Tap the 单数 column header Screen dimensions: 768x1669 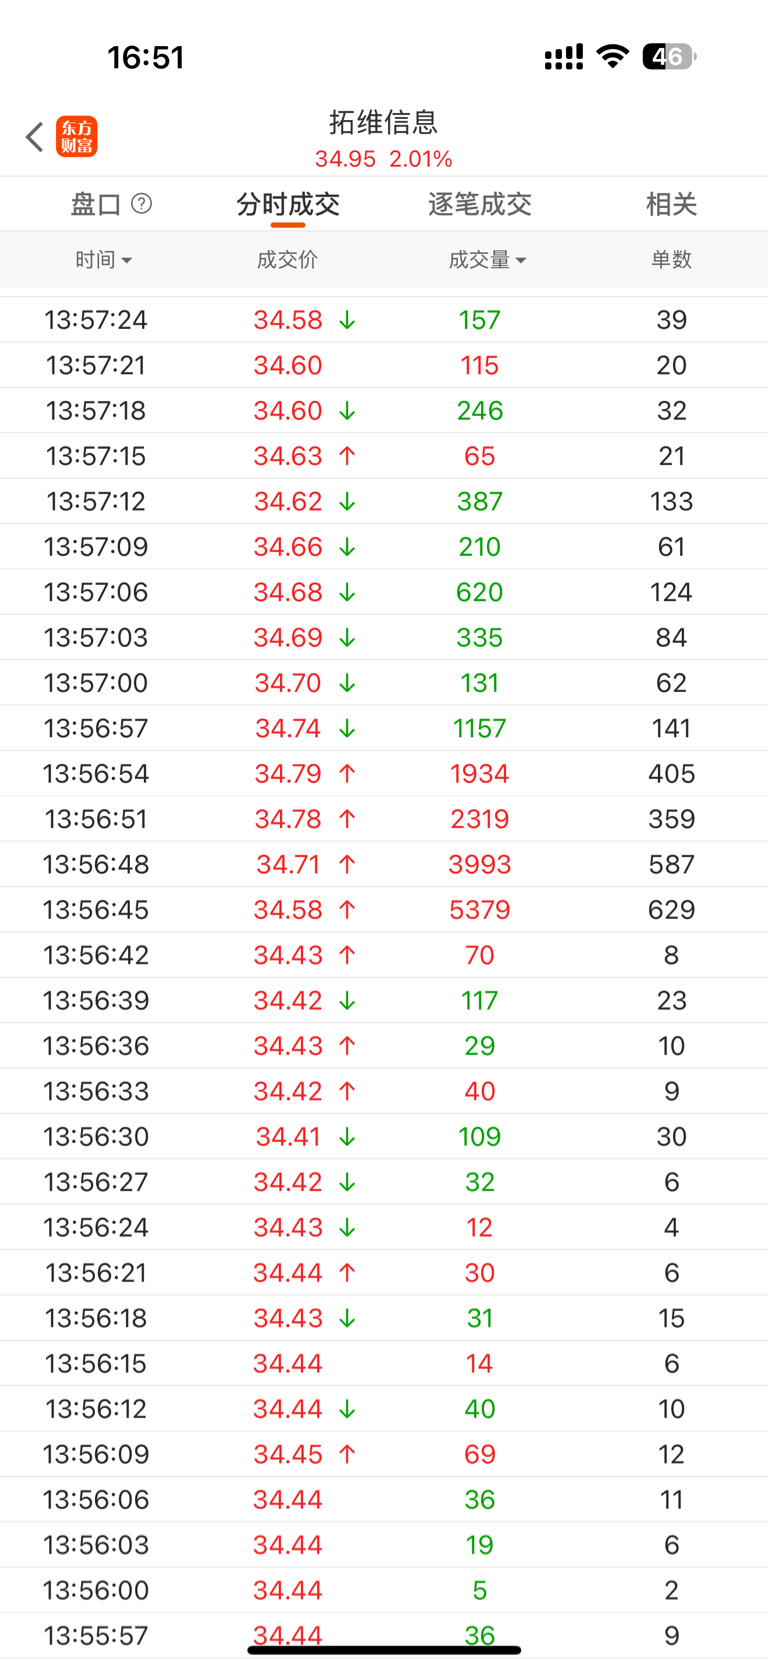[671, 260]
